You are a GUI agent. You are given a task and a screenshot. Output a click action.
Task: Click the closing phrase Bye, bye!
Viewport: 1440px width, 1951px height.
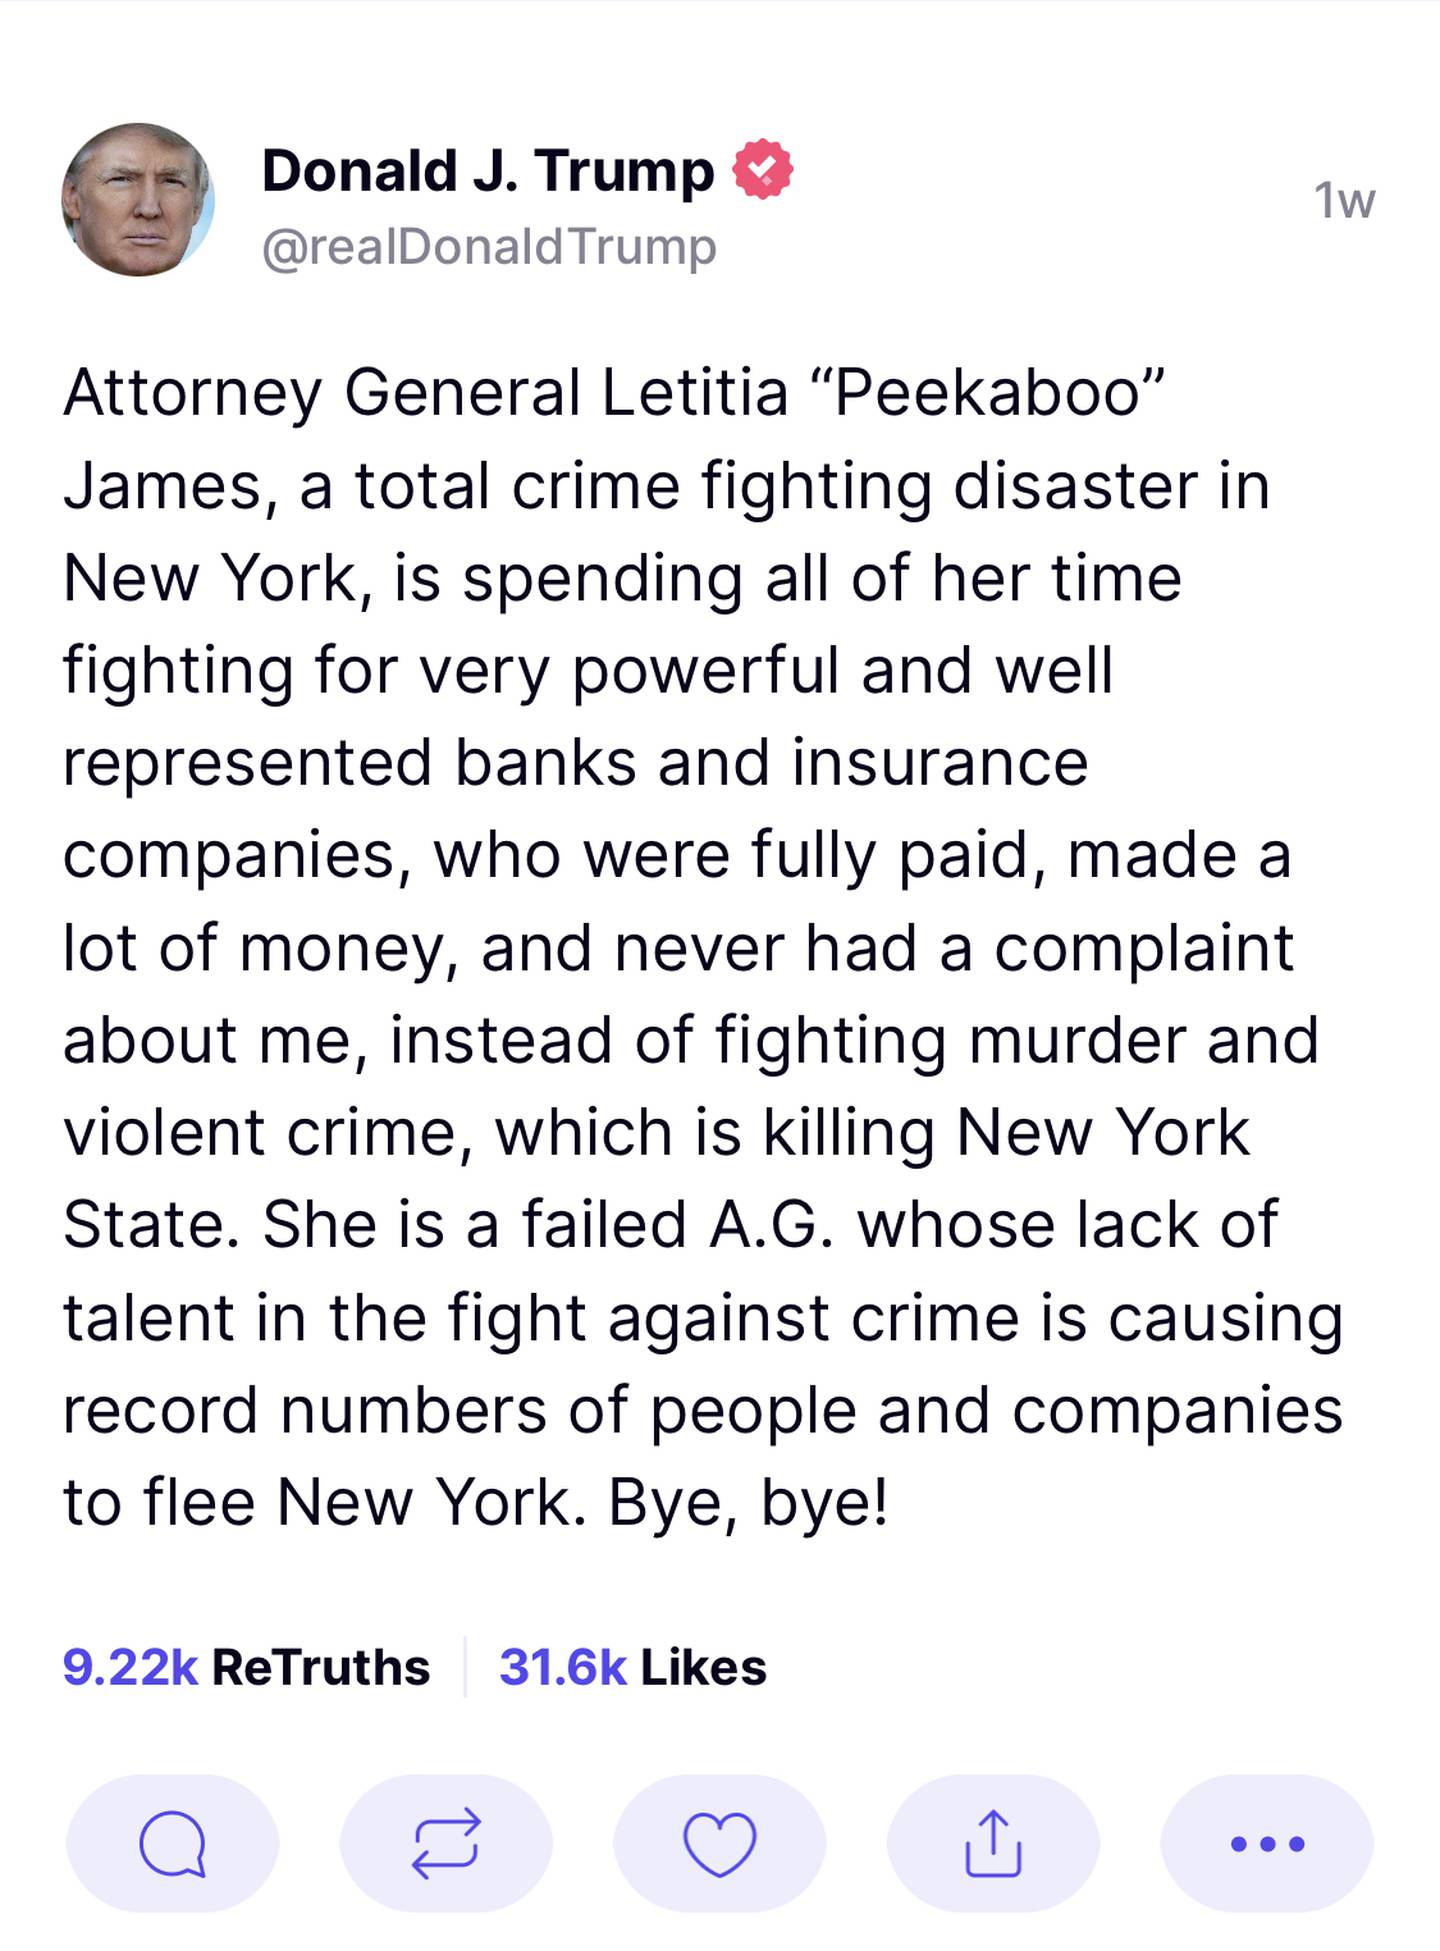(x=748, y=1503)
